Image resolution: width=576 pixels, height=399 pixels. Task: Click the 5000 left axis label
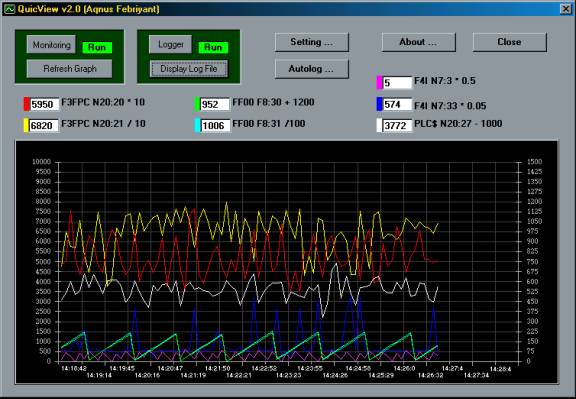pos(43,262)
